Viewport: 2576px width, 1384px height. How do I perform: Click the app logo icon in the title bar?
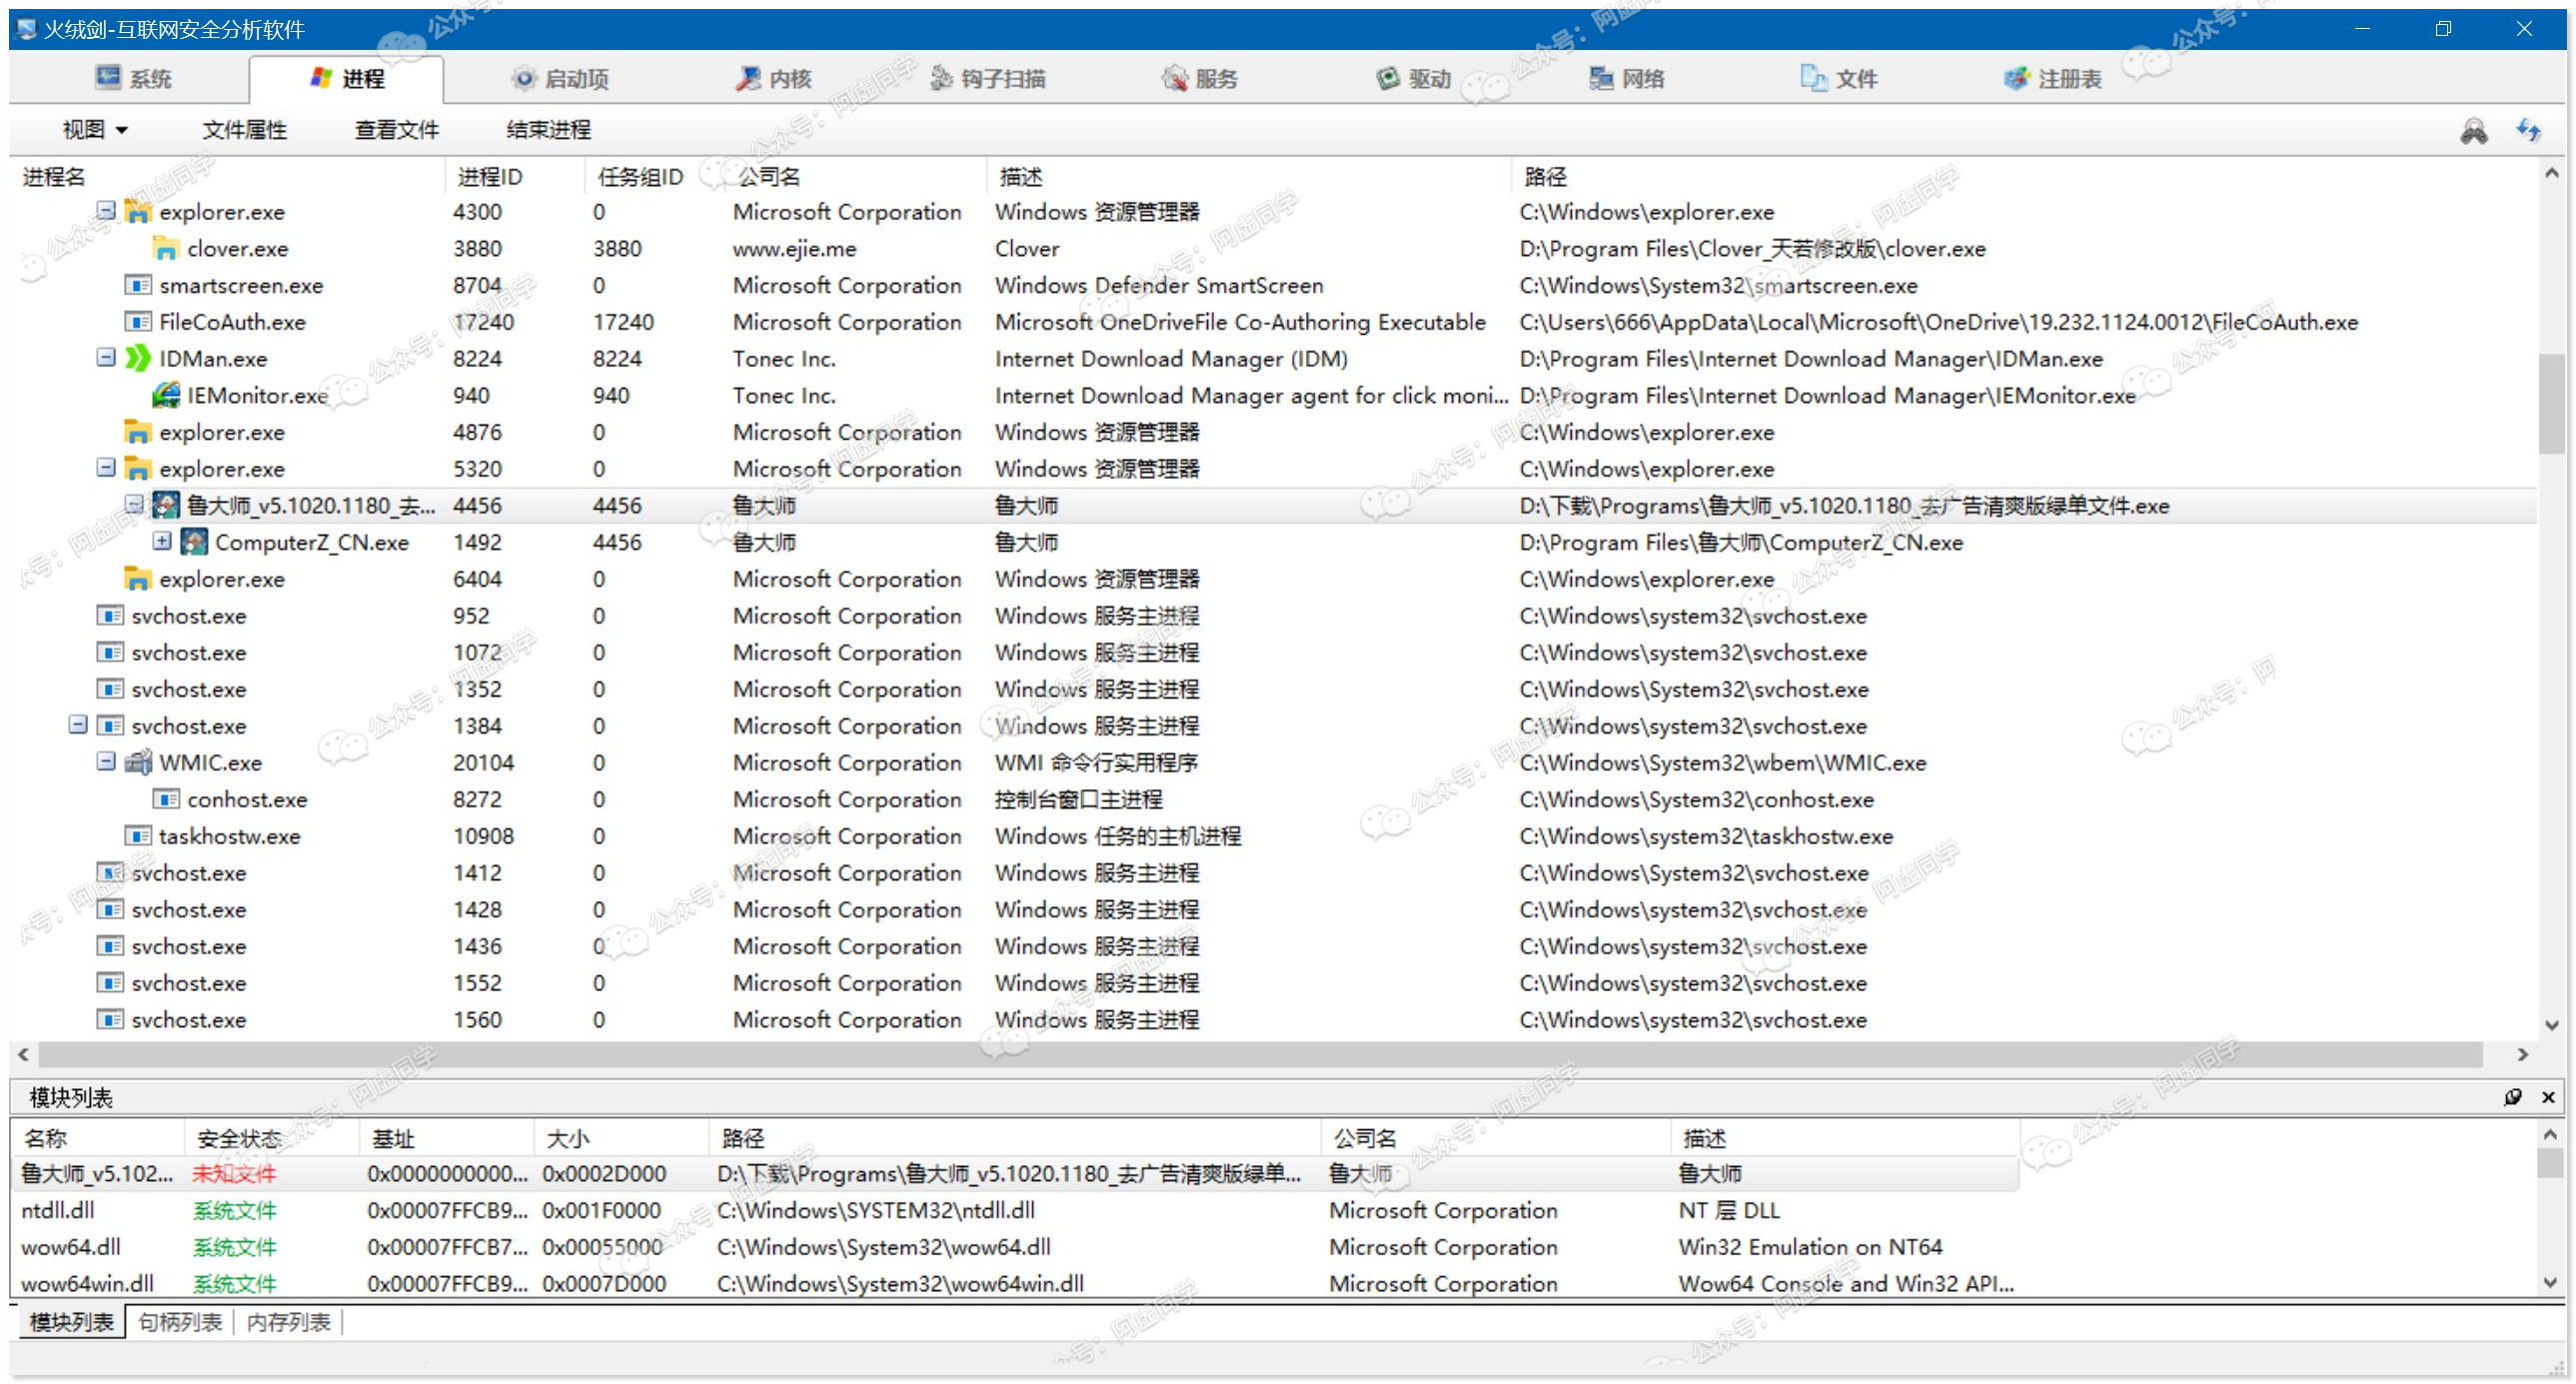(x=27, y=29)
